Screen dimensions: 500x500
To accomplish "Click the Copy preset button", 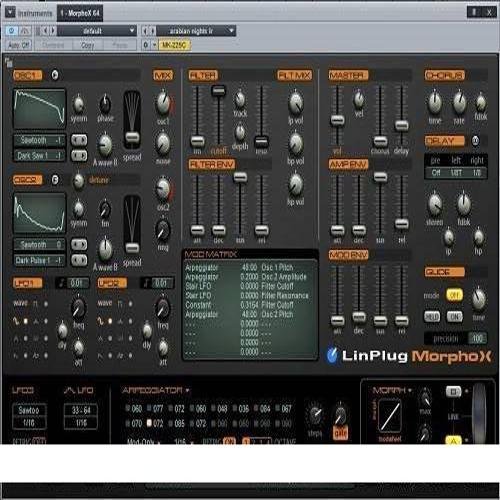I will pos(88,45).
